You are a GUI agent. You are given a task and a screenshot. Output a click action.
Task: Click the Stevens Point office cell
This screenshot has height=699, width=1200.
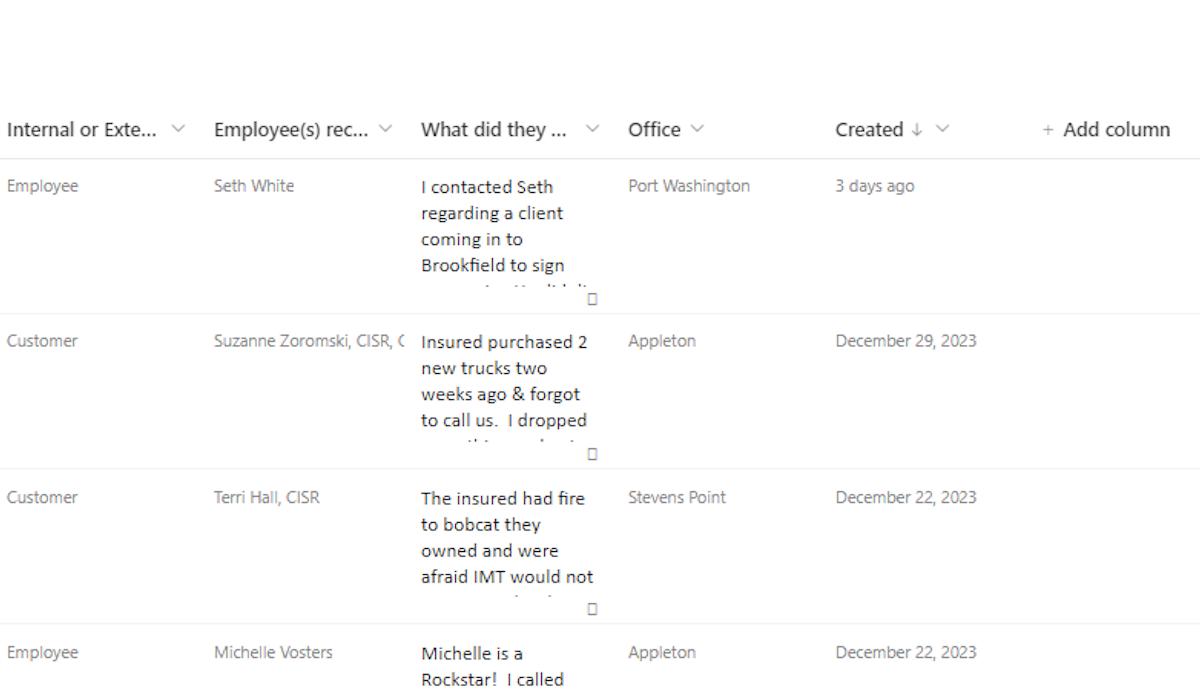pos(677,497)
